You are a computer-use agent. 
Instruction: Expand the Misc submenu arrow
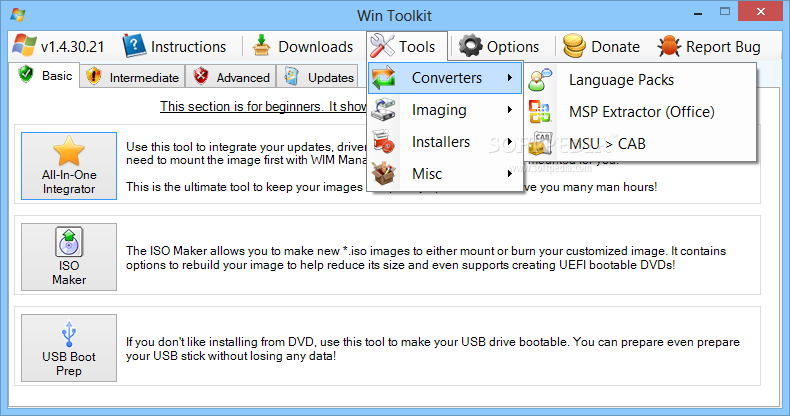[x=510, y=173]
